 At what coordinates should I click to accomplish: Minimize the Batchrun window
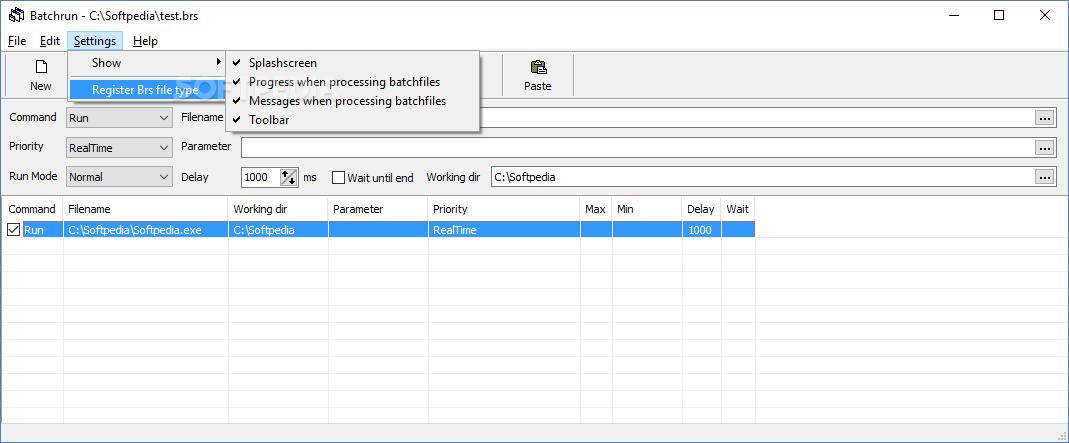953,16
